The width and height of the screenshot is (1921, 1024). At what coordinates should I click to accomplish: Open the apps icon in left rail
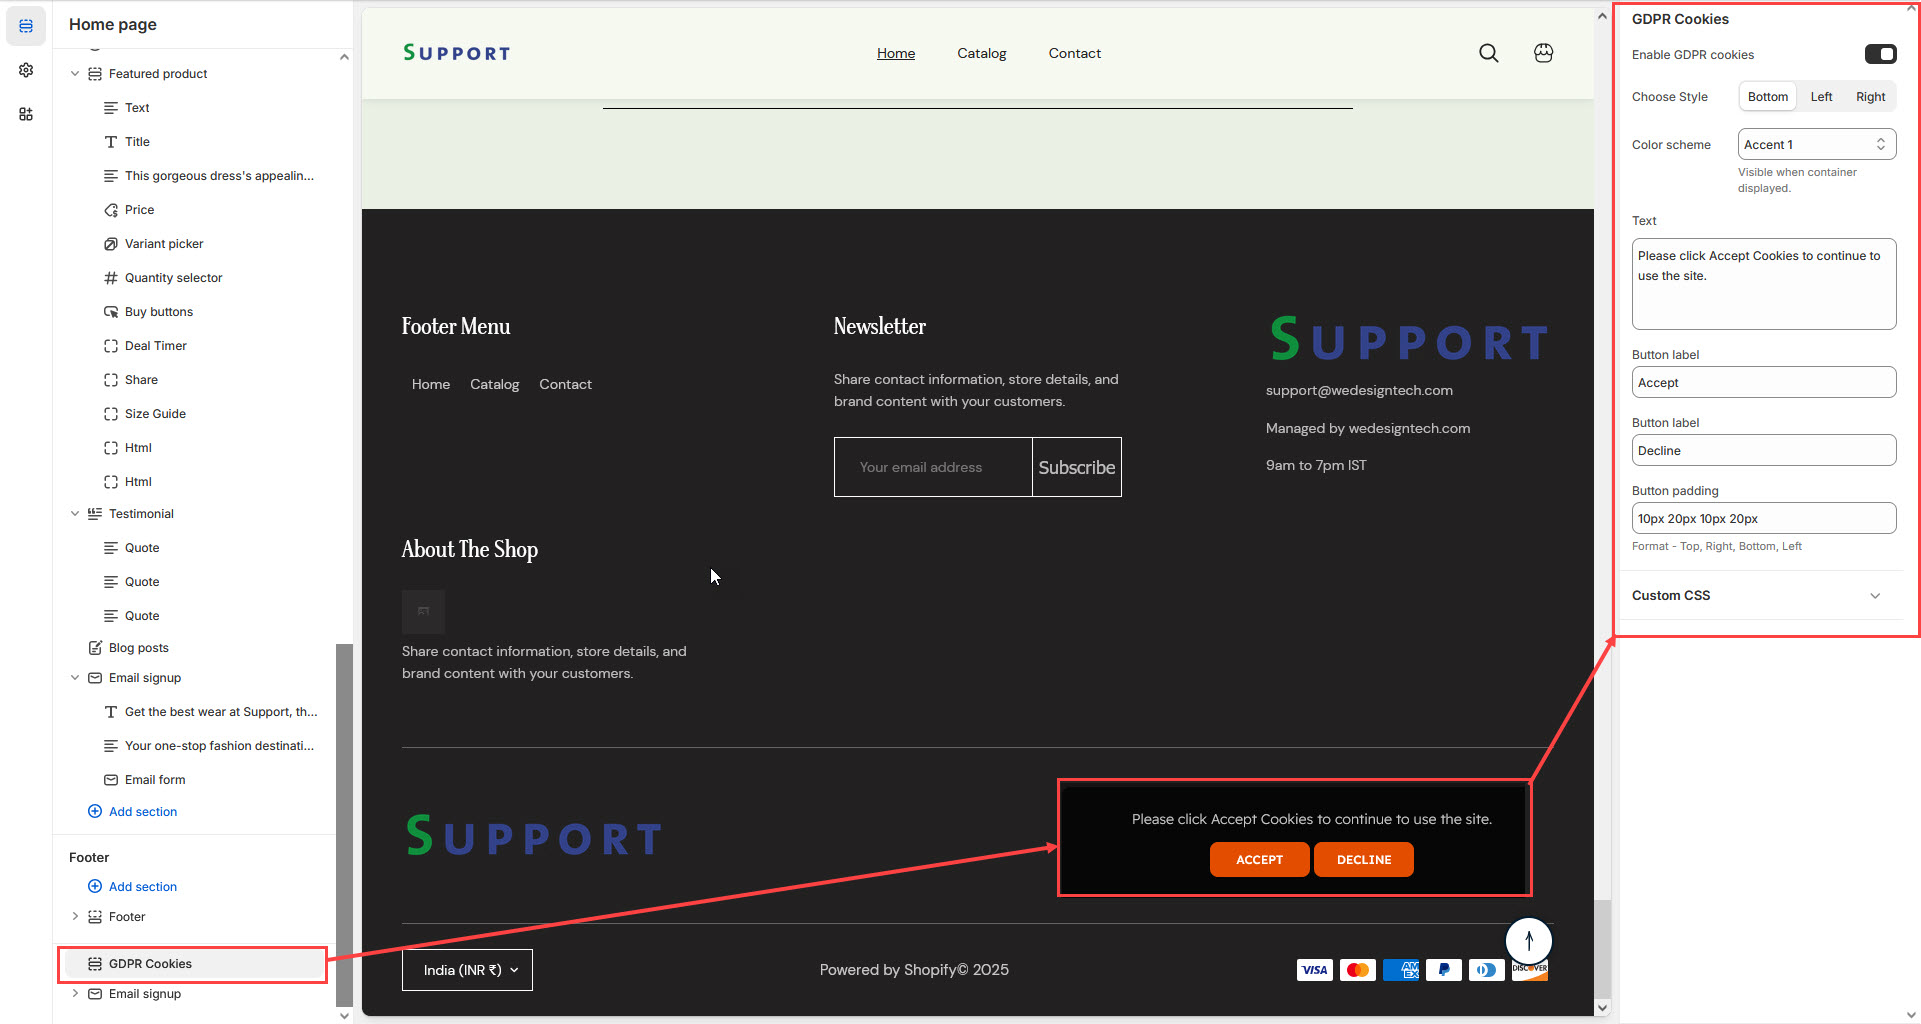26,114
